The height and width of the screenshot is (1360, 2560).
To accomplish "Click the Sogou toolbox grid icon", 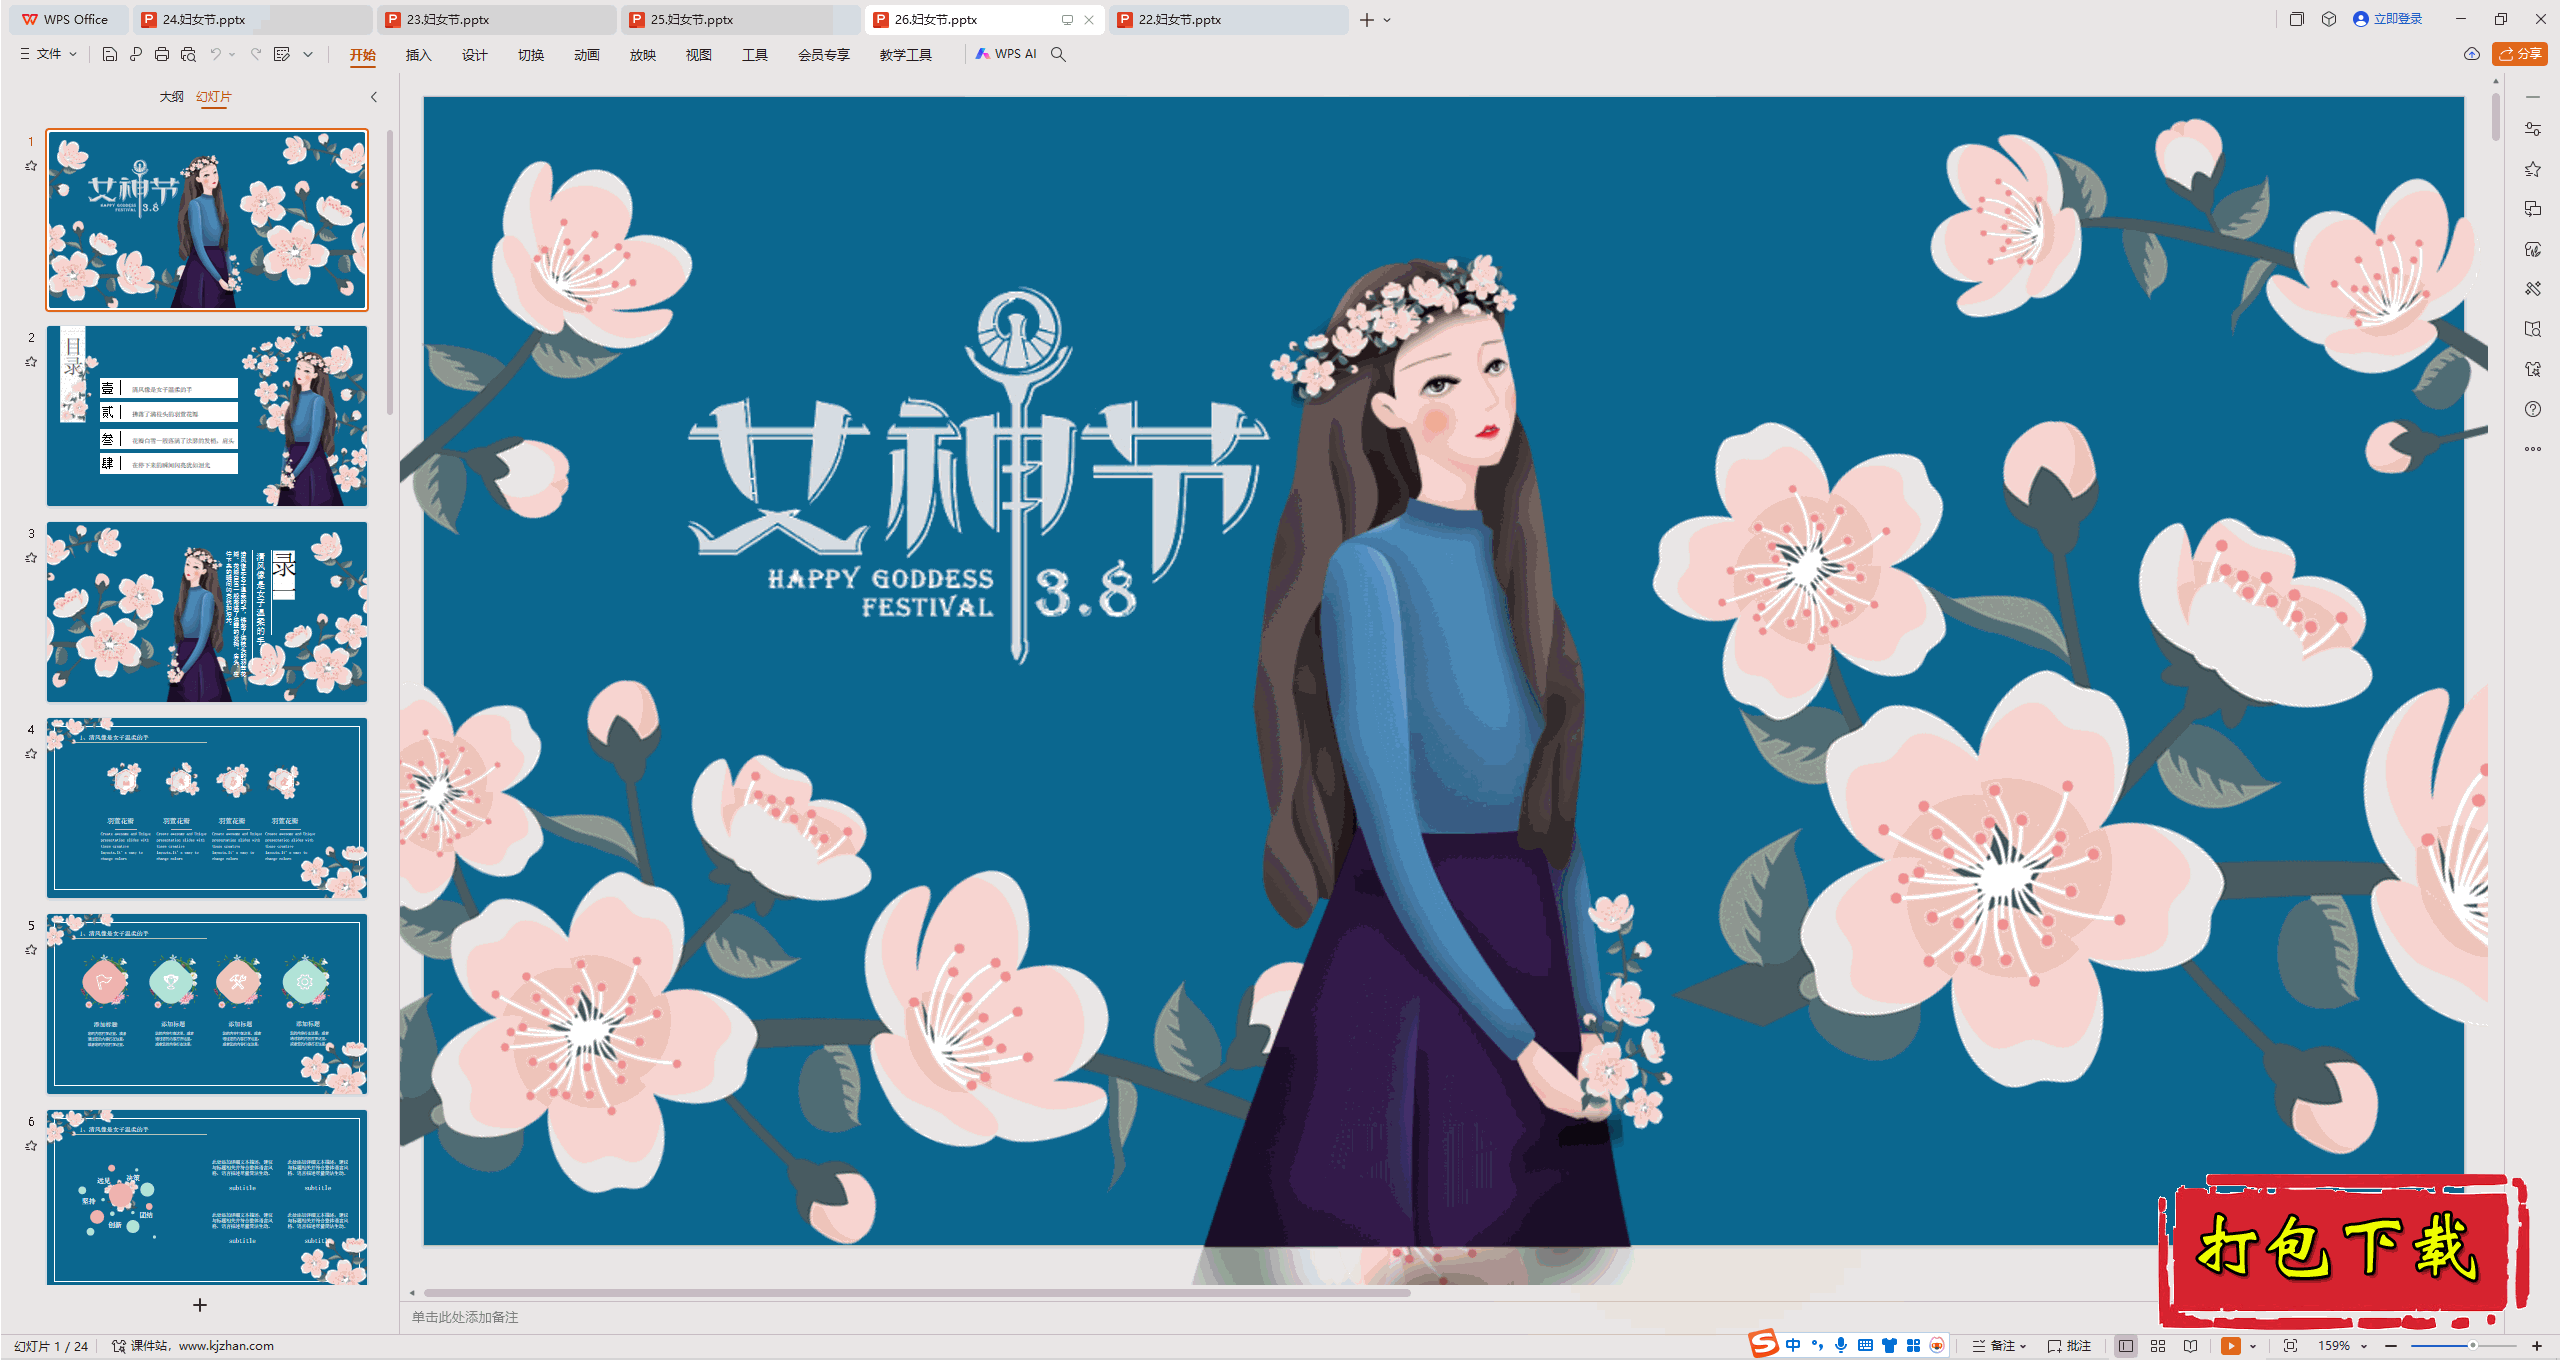I will point(1913,1345).
